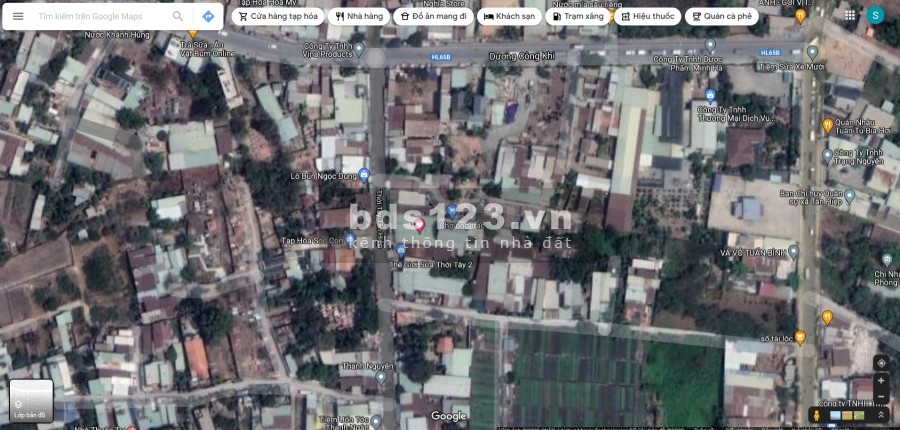Click the 'Thanh Nguyên' place marker
The width and height of the screenshot is (900, 430).
pos(381,377)
